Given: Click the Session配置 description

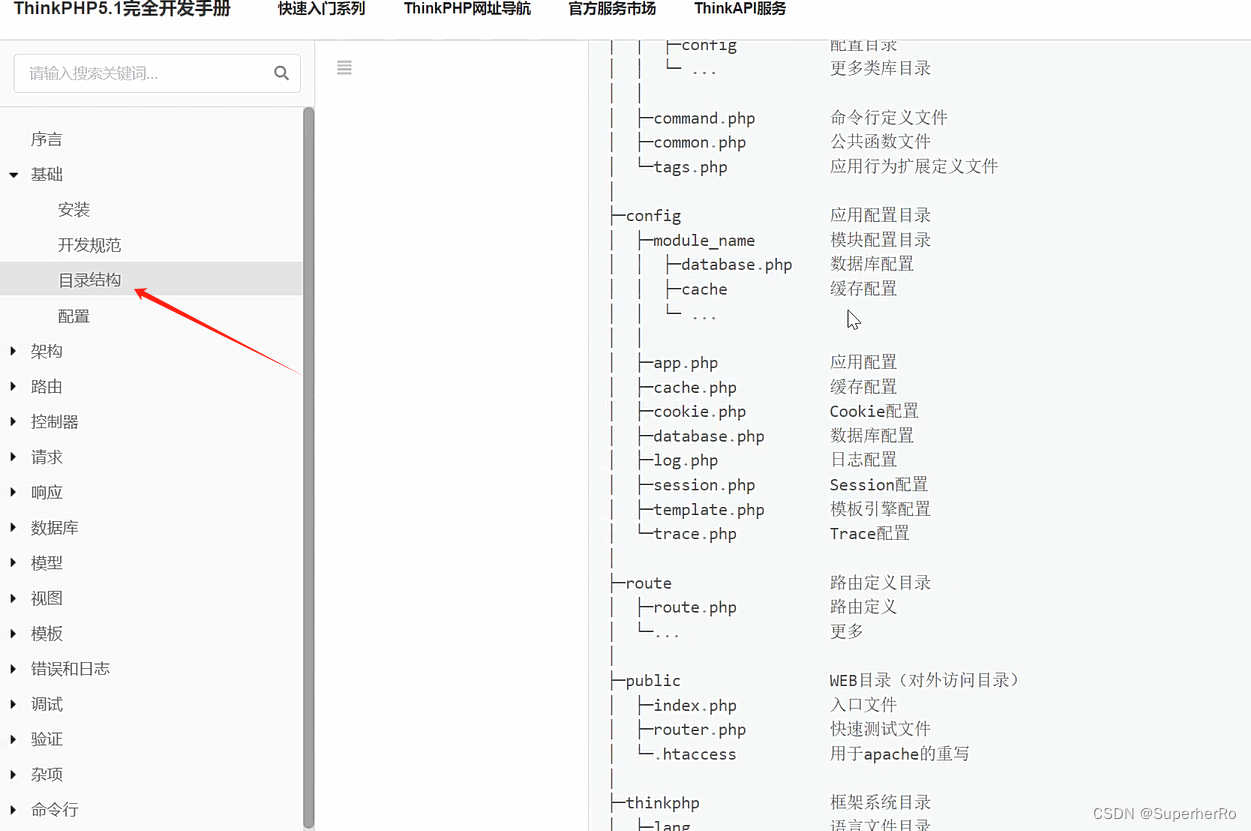Looking at the screenshot, I should tap(878, 485).
